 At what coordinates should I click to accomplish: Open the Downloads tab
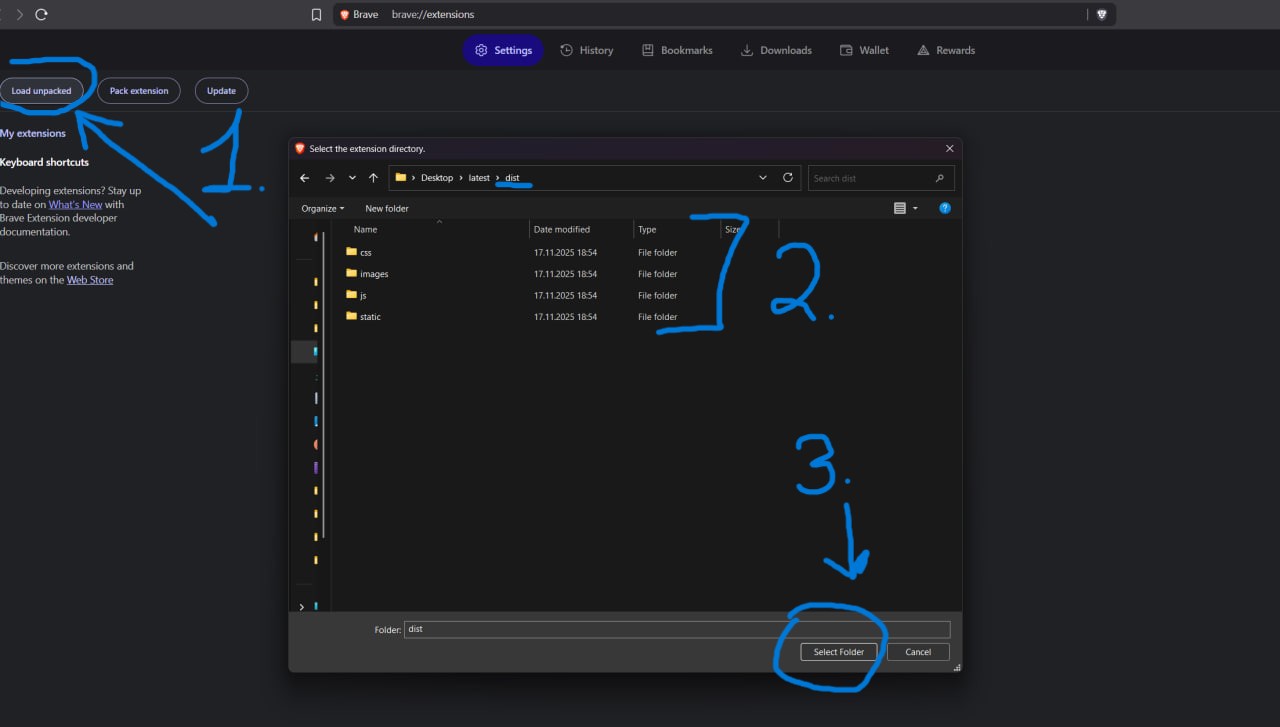coord(776,50)
